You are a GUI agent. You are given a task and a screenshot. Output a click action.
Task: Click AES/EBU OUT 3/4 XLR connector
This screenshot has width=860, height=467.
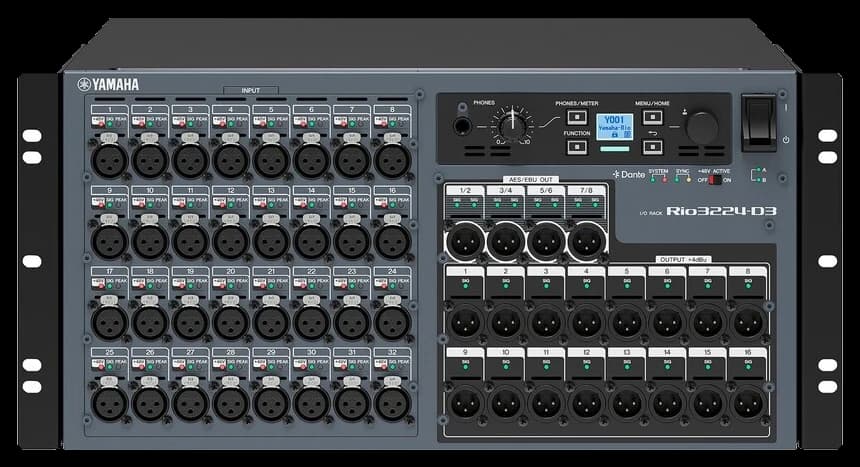pyautogui.click(x=506, y=241)
